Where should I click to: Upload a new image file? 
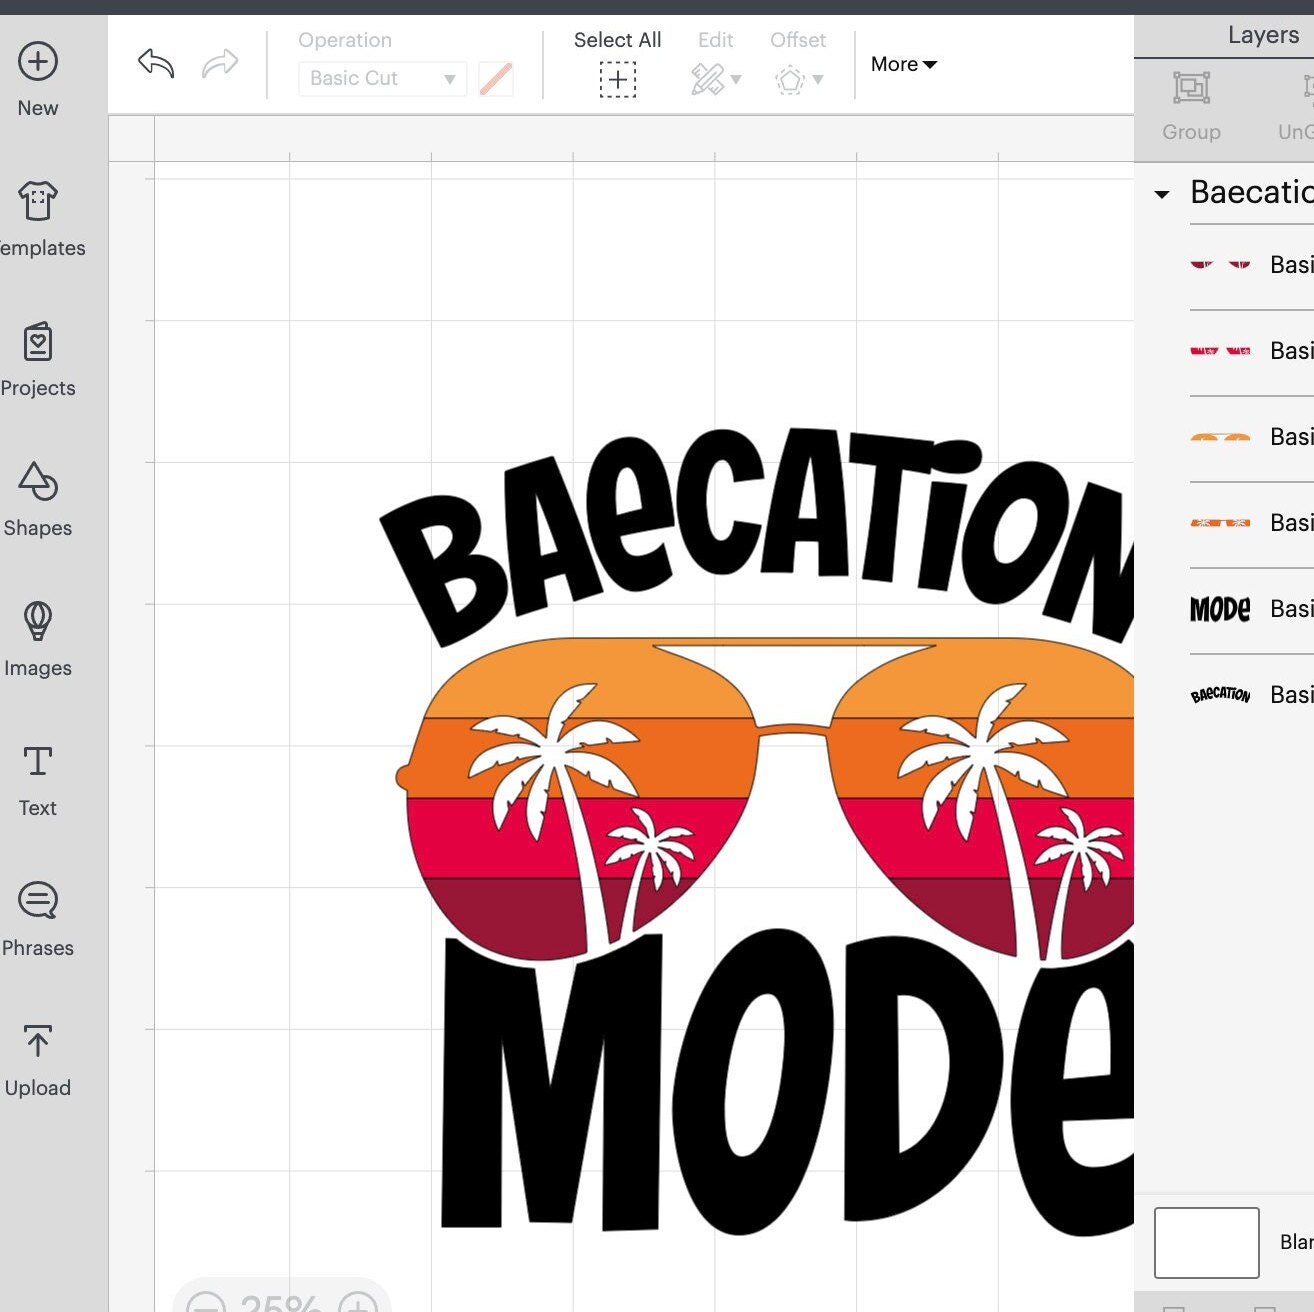[x=37, y=1058]
